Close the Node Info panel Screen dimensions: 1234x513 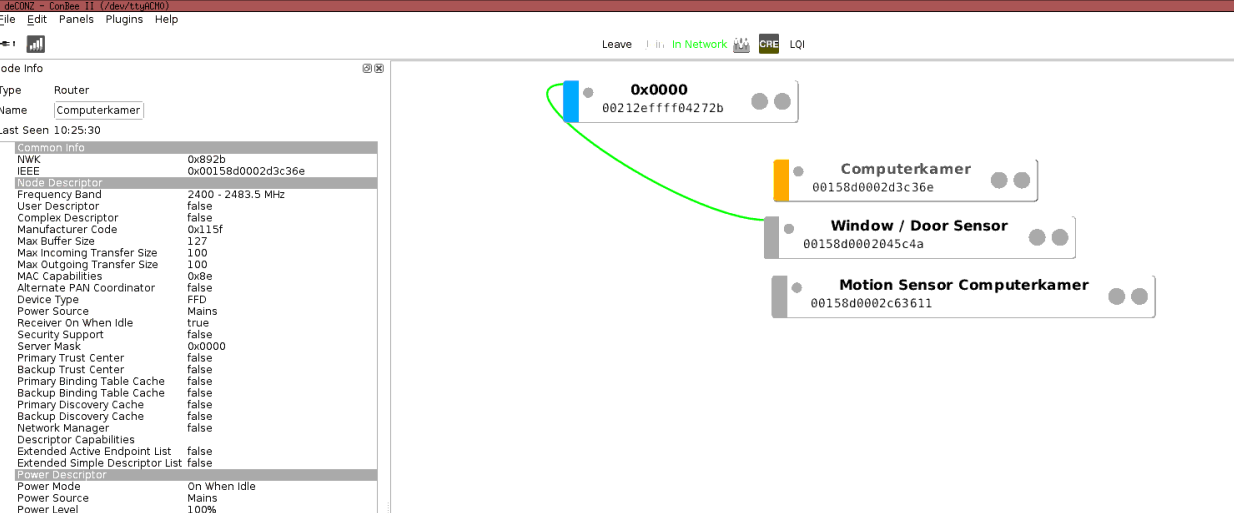click(379, 68)
